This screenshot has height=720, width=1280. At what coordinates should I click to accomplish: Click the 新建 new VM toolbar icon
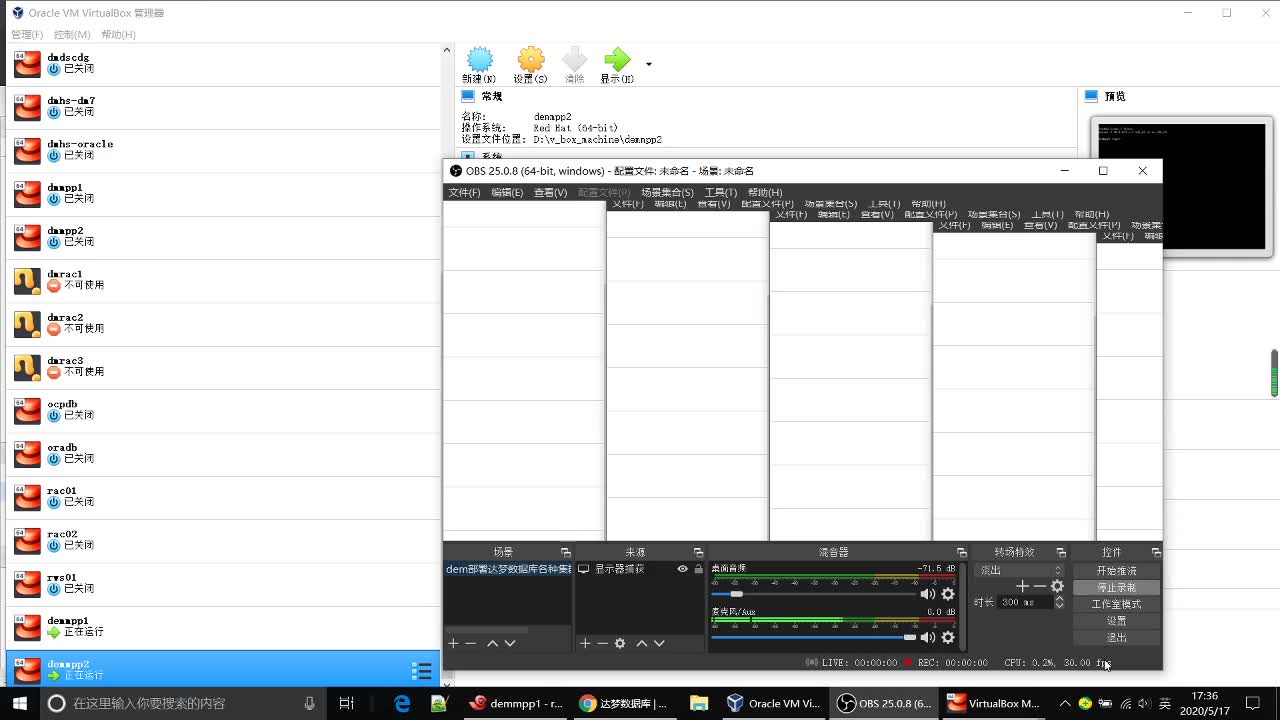pyautogui.click(x=480, y=60)
